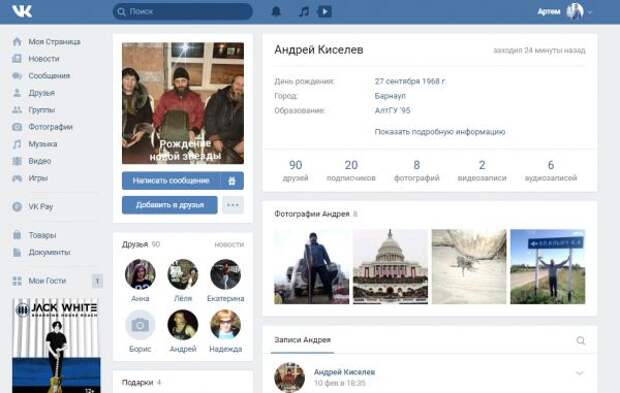Open the Capitol building photo
620x393 pixels.
pyautogui.click(x=390, y=266)
